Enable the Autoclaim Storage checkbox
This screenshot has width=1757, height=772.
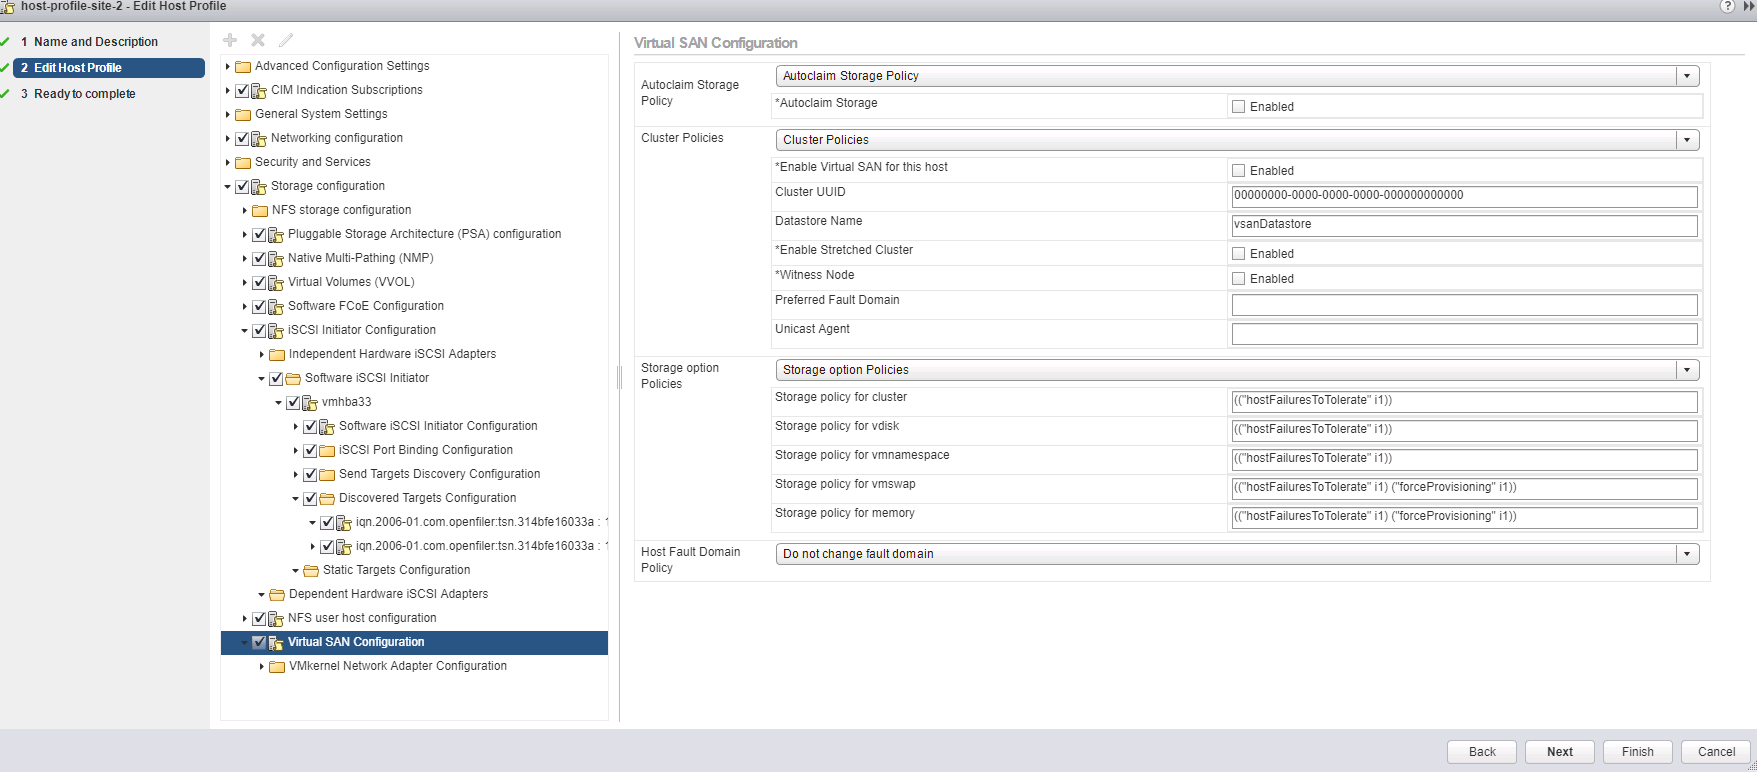[x=1238, y=107]
